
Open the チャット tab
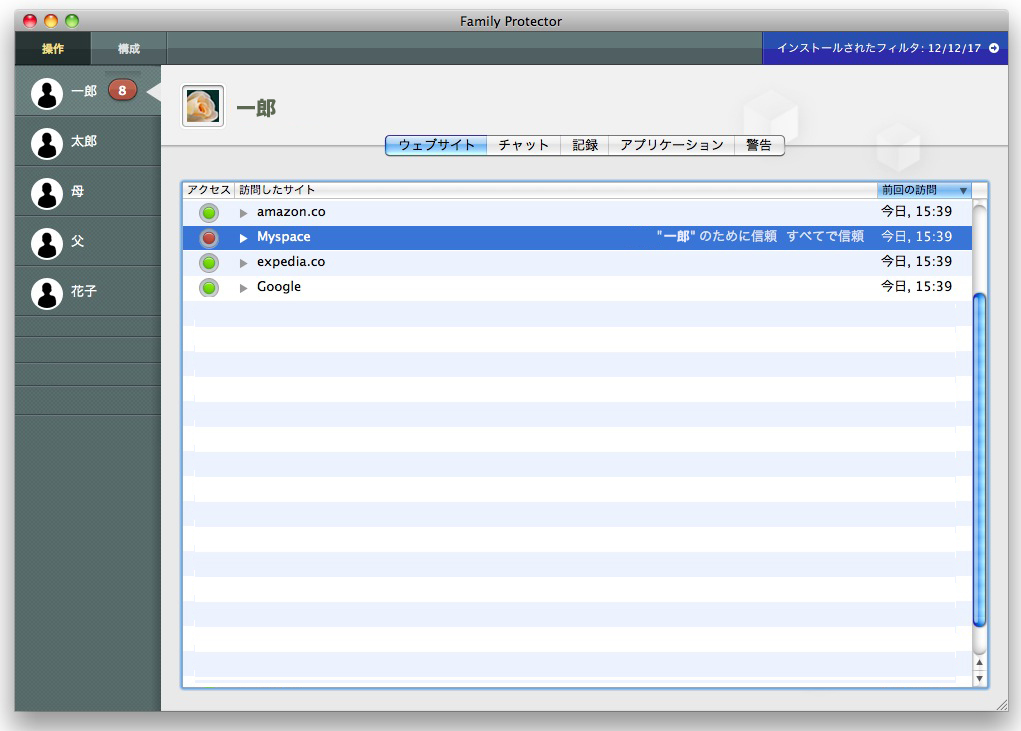pyautogui.click(x=524, y=145)
